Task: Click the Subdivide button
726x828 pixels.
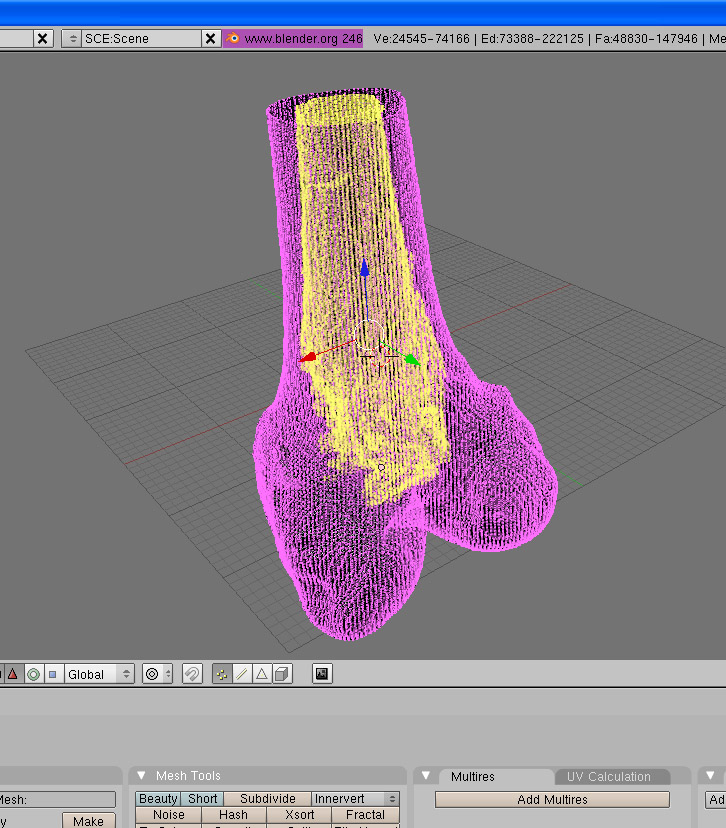Action: click(268, 798)
